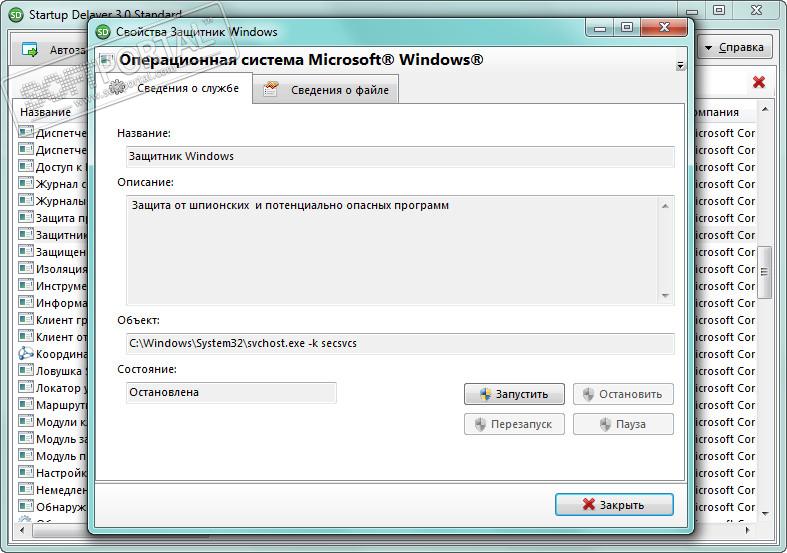Screen dimensions: 787x553
Task: Click the Журналы row icon
Action: (26, 200)
